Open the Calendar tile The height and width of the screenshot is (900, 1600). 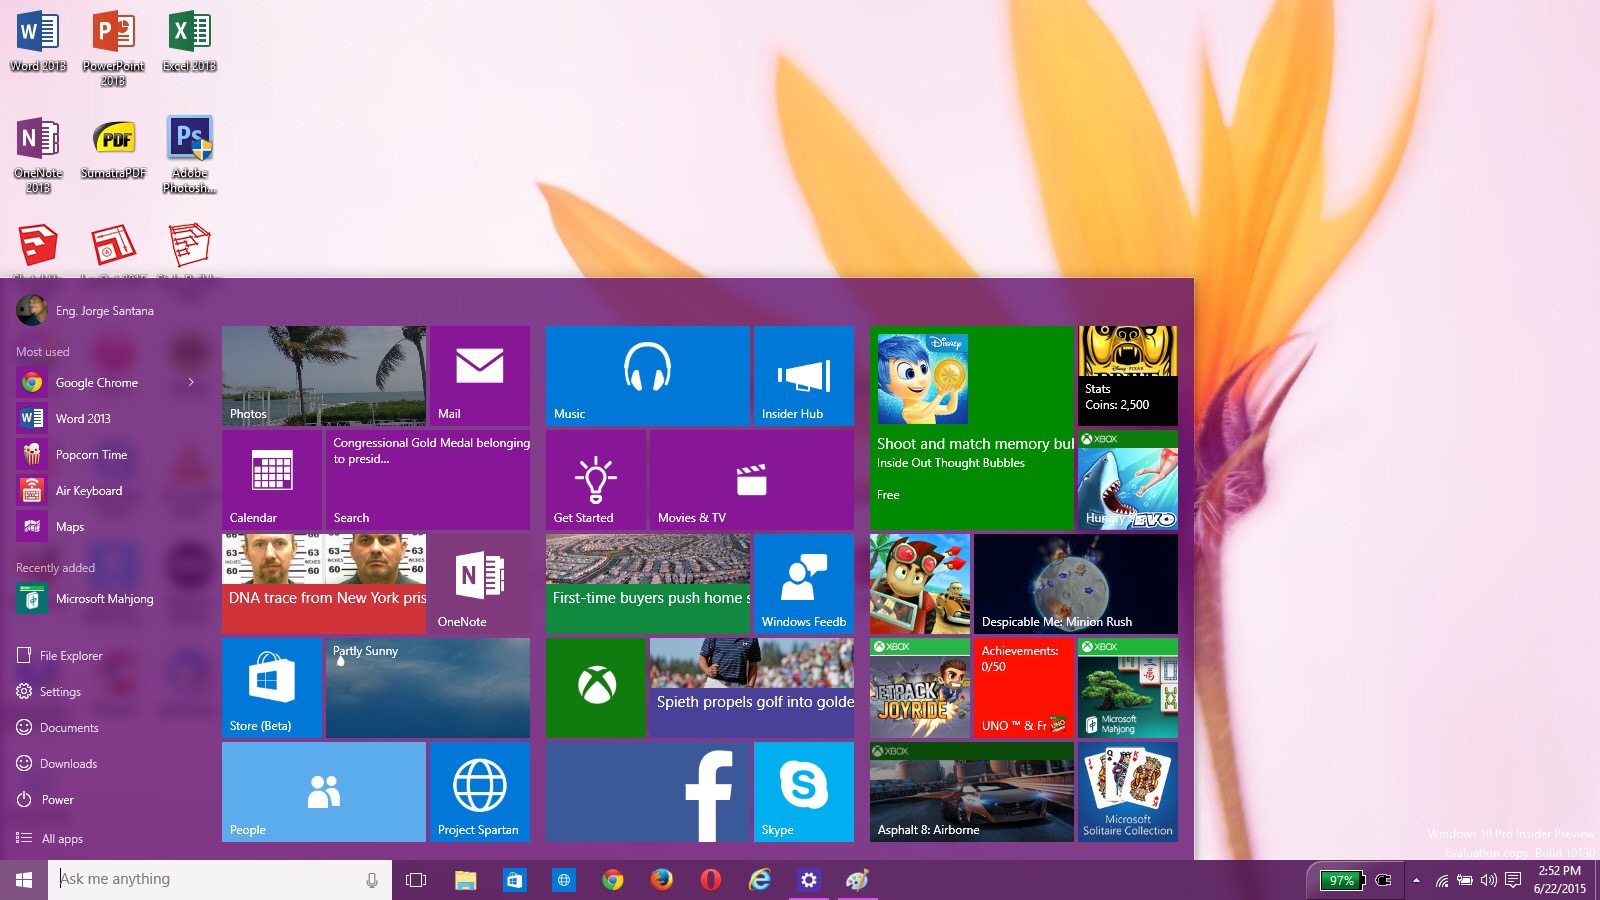pos(272,480)
